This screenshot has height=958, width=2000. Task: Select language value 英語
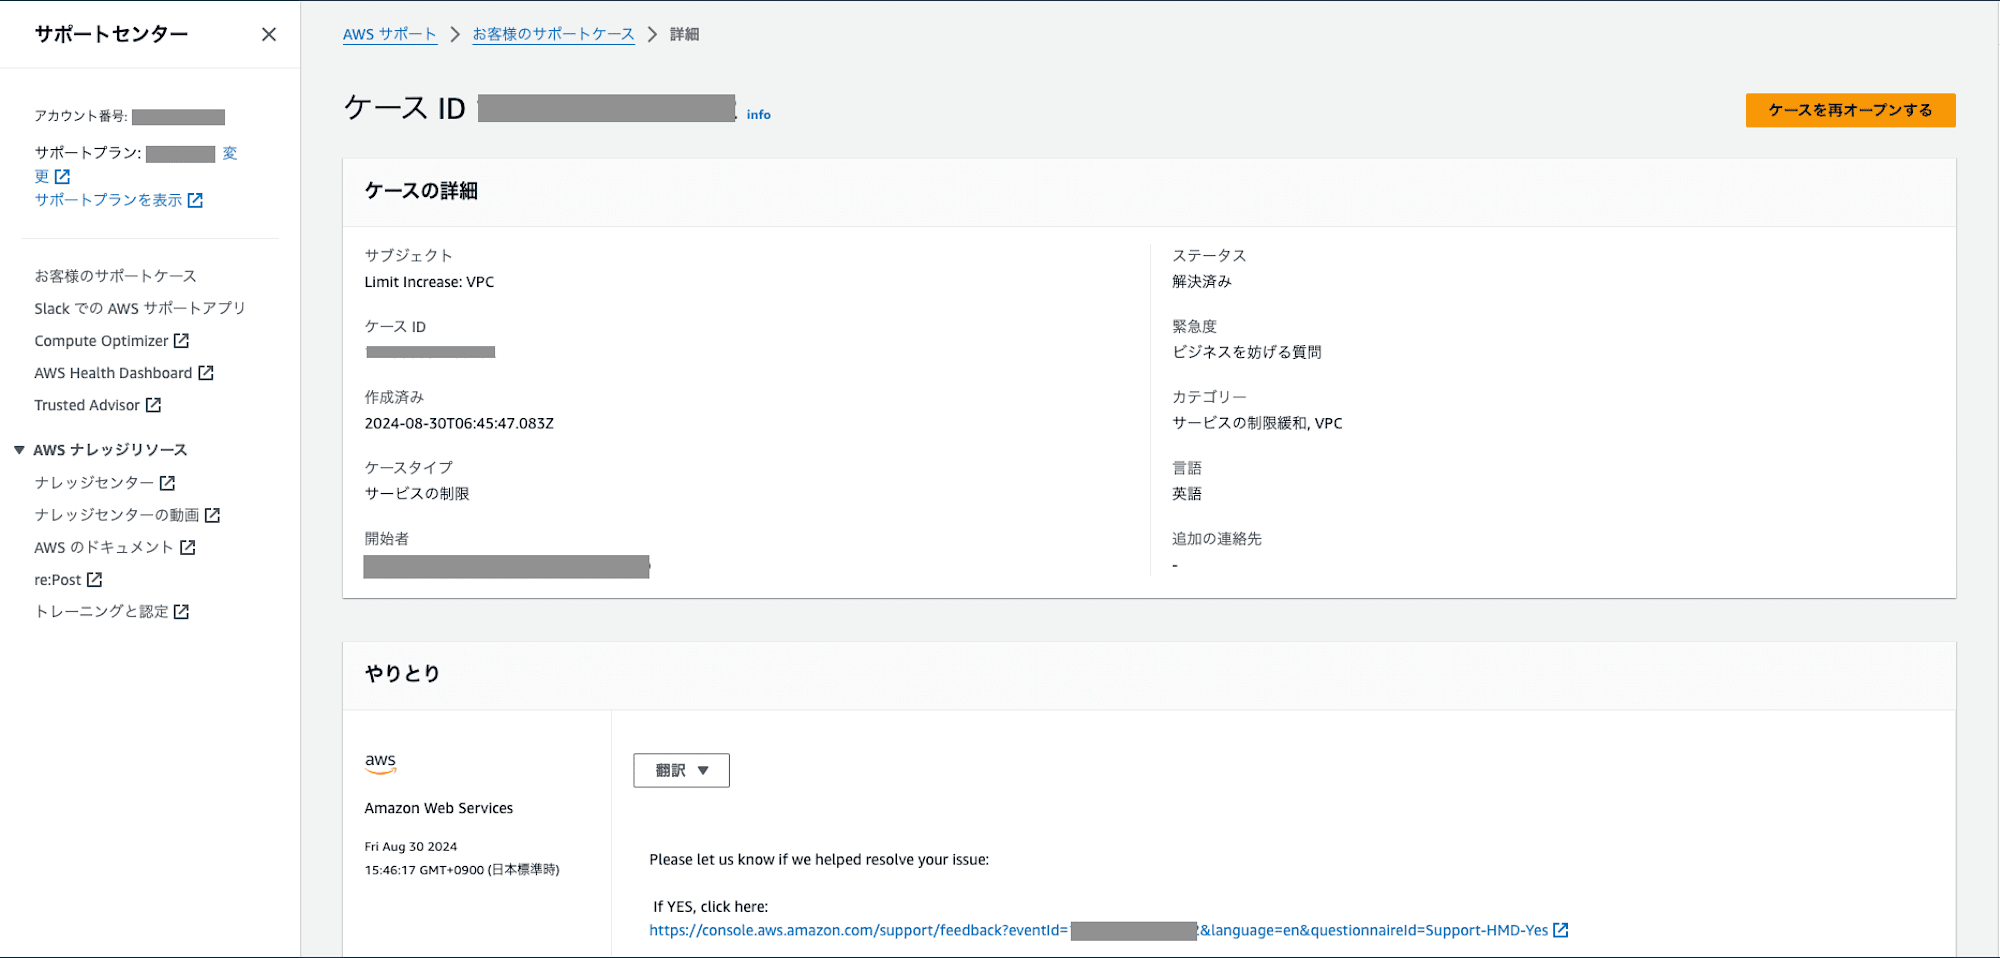(x=1187, y=494)
